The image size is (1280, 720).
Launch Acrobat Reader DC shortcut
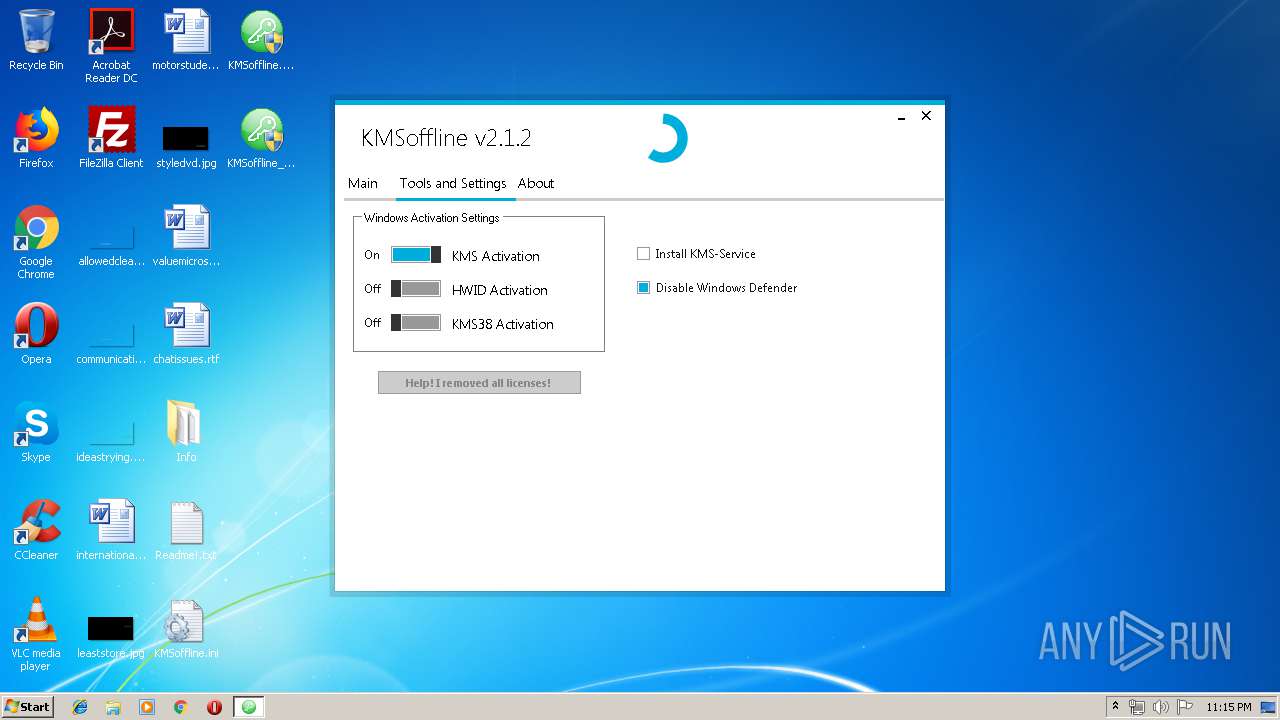(111, 45)
